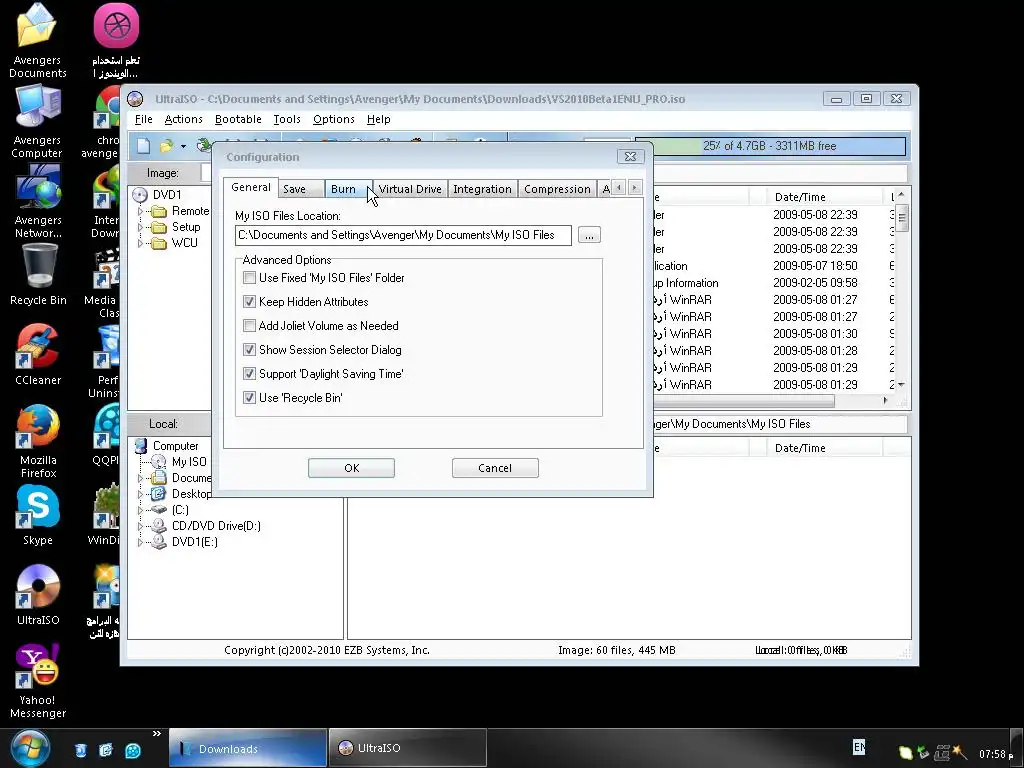Expand the Setup folder in Image tree
The image size is (1024, 768).
(140, 227)
